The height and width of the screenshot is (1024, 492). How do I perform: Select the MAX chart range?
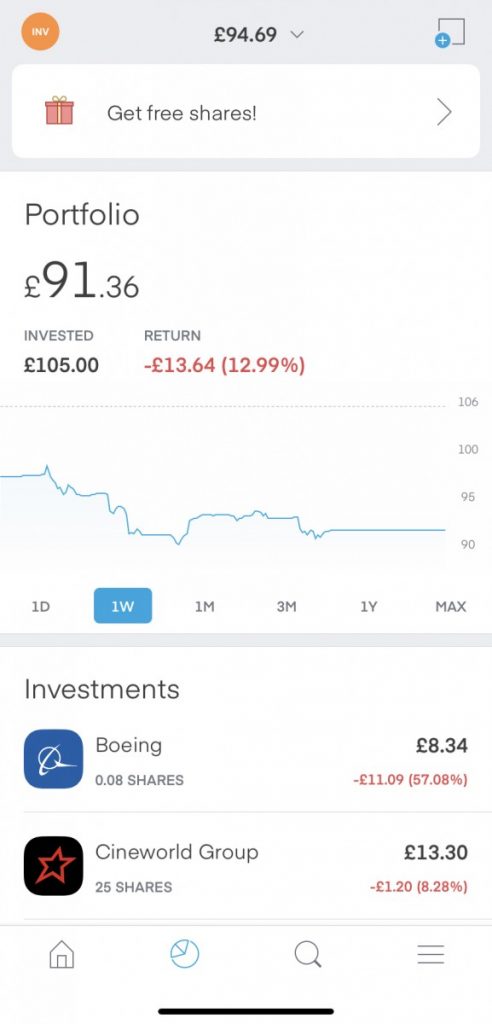tap(451, 606)
